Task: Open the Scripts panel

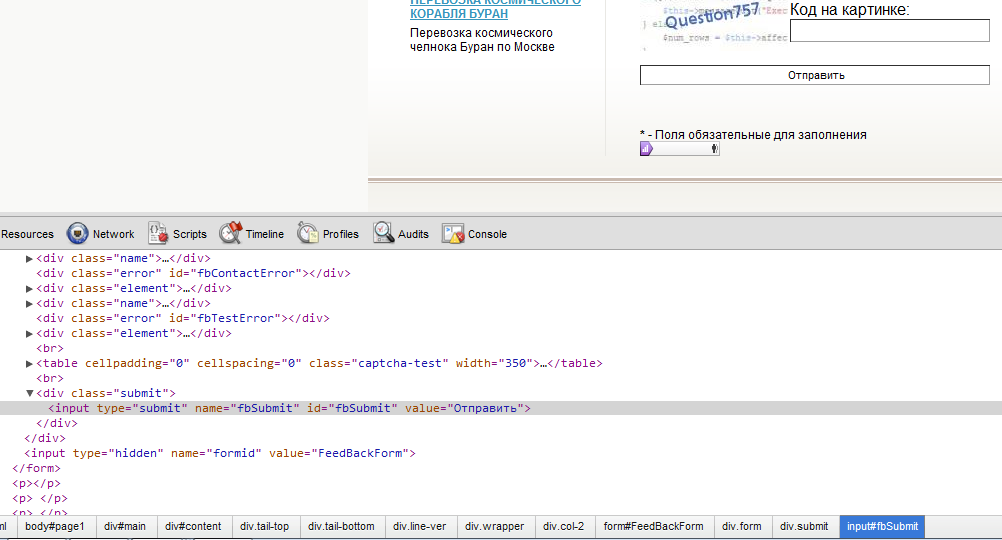Action: 177,234
